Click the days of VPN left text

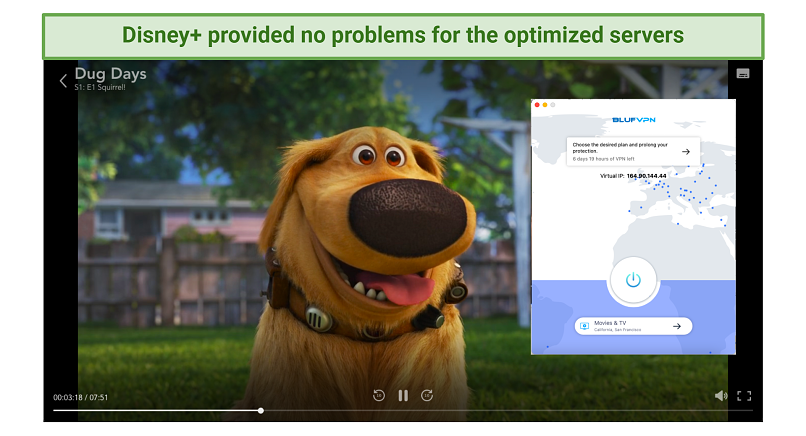click(x=603, y=159)
